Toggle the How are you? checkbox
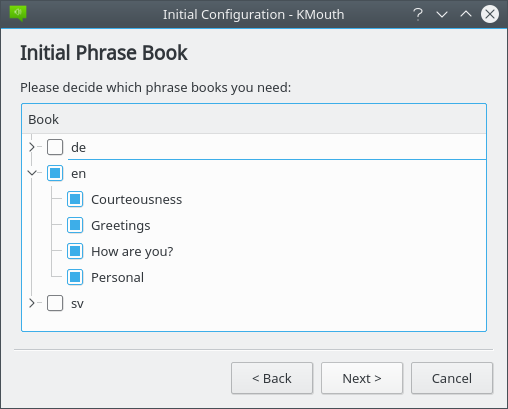The height and width of the screenshot is (409, 508). 75,251
